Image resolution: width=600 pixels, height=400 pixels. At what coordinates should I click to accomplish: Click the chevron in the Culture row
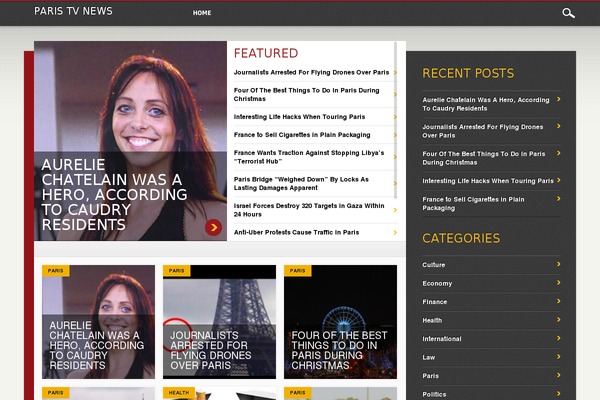point(559,264)
